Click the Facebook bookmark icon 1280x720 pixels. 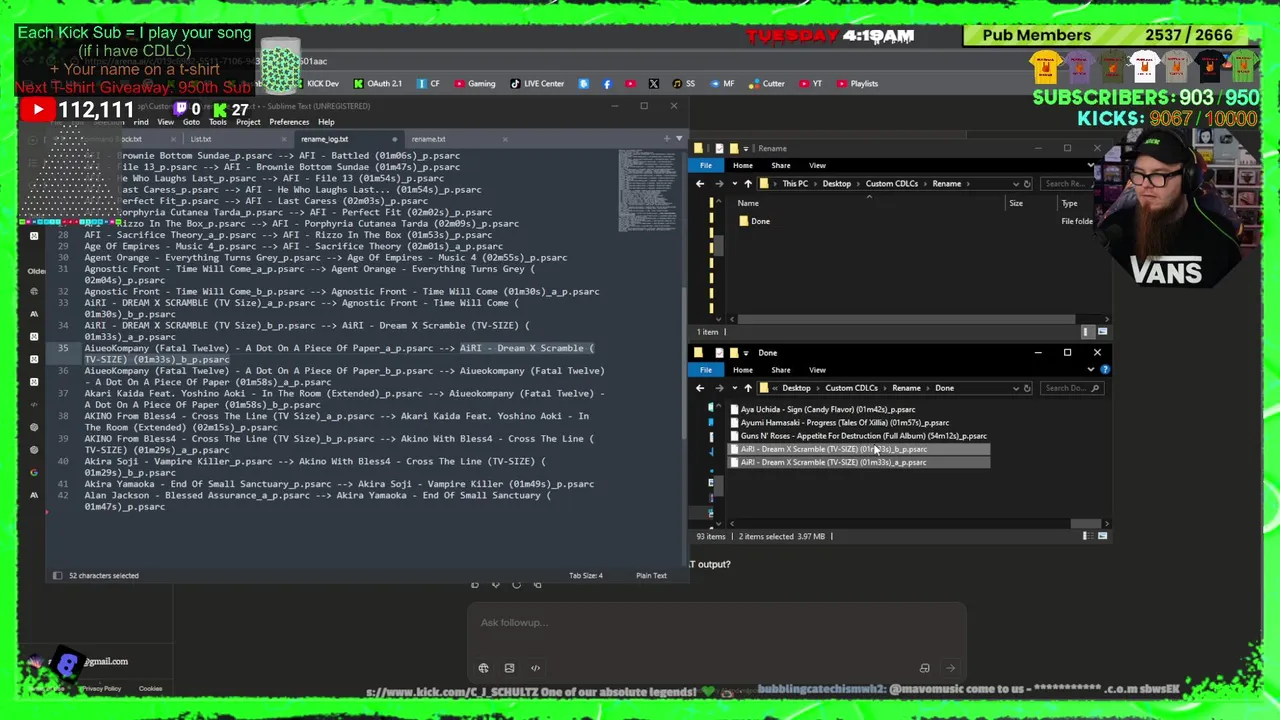coord(607,84)
